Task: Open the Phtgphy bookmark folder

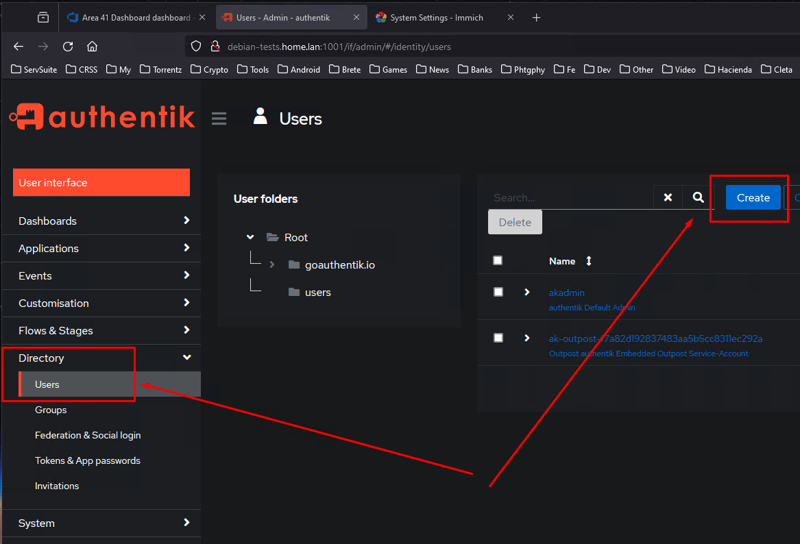Action: click(x=523, y=69)
